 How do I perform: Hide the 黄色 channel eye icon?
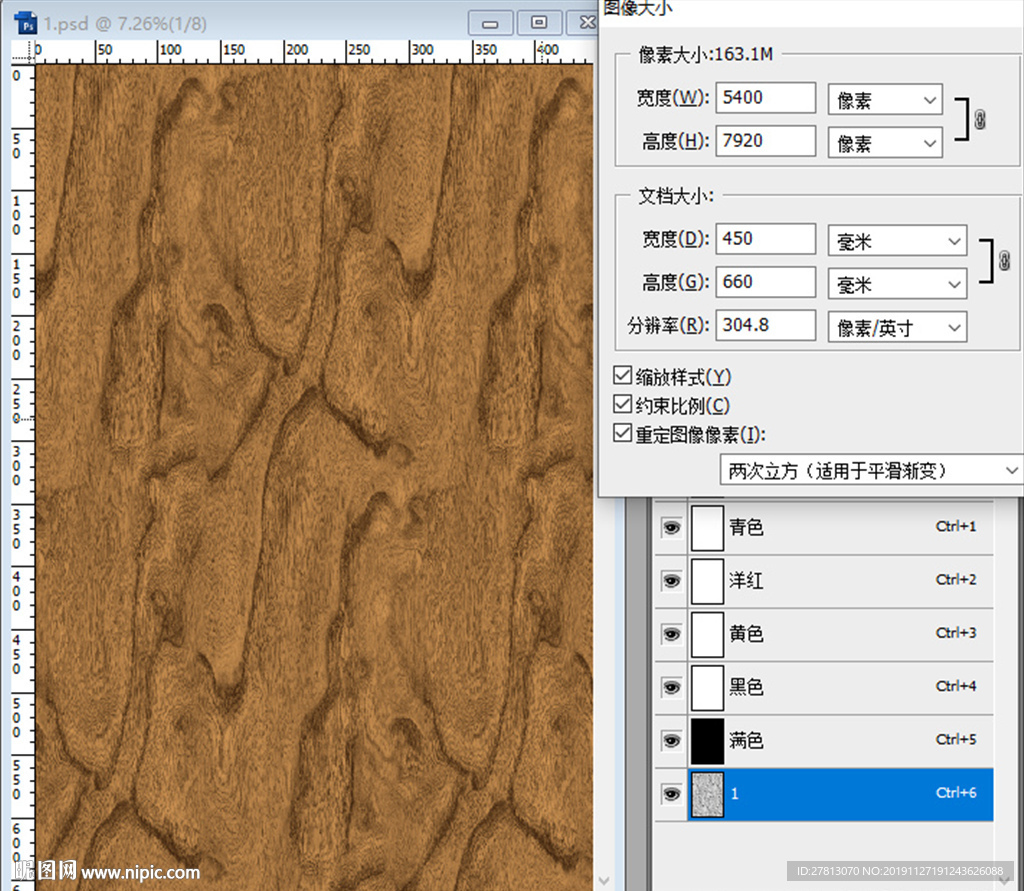[x=671, y=633]
